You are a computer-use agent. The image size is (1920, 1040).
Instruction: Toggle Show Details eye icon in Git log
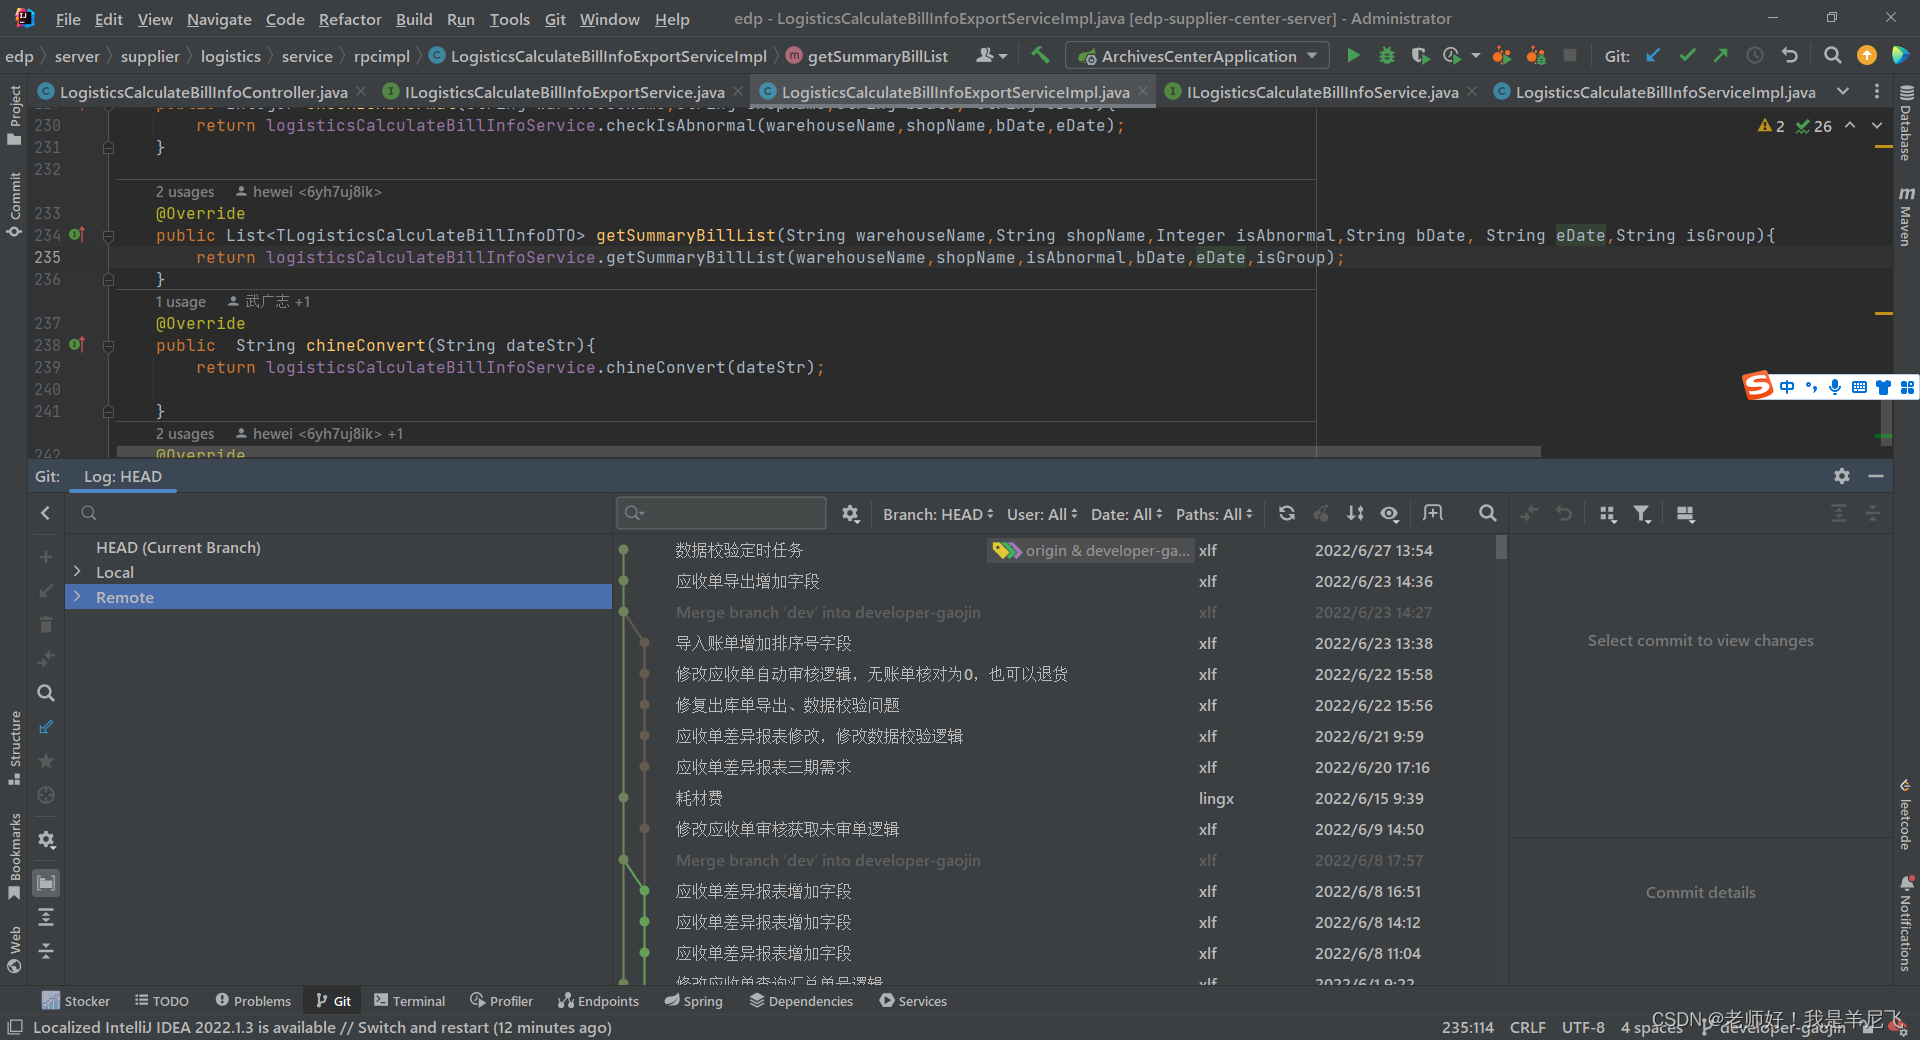[1389, 513]
